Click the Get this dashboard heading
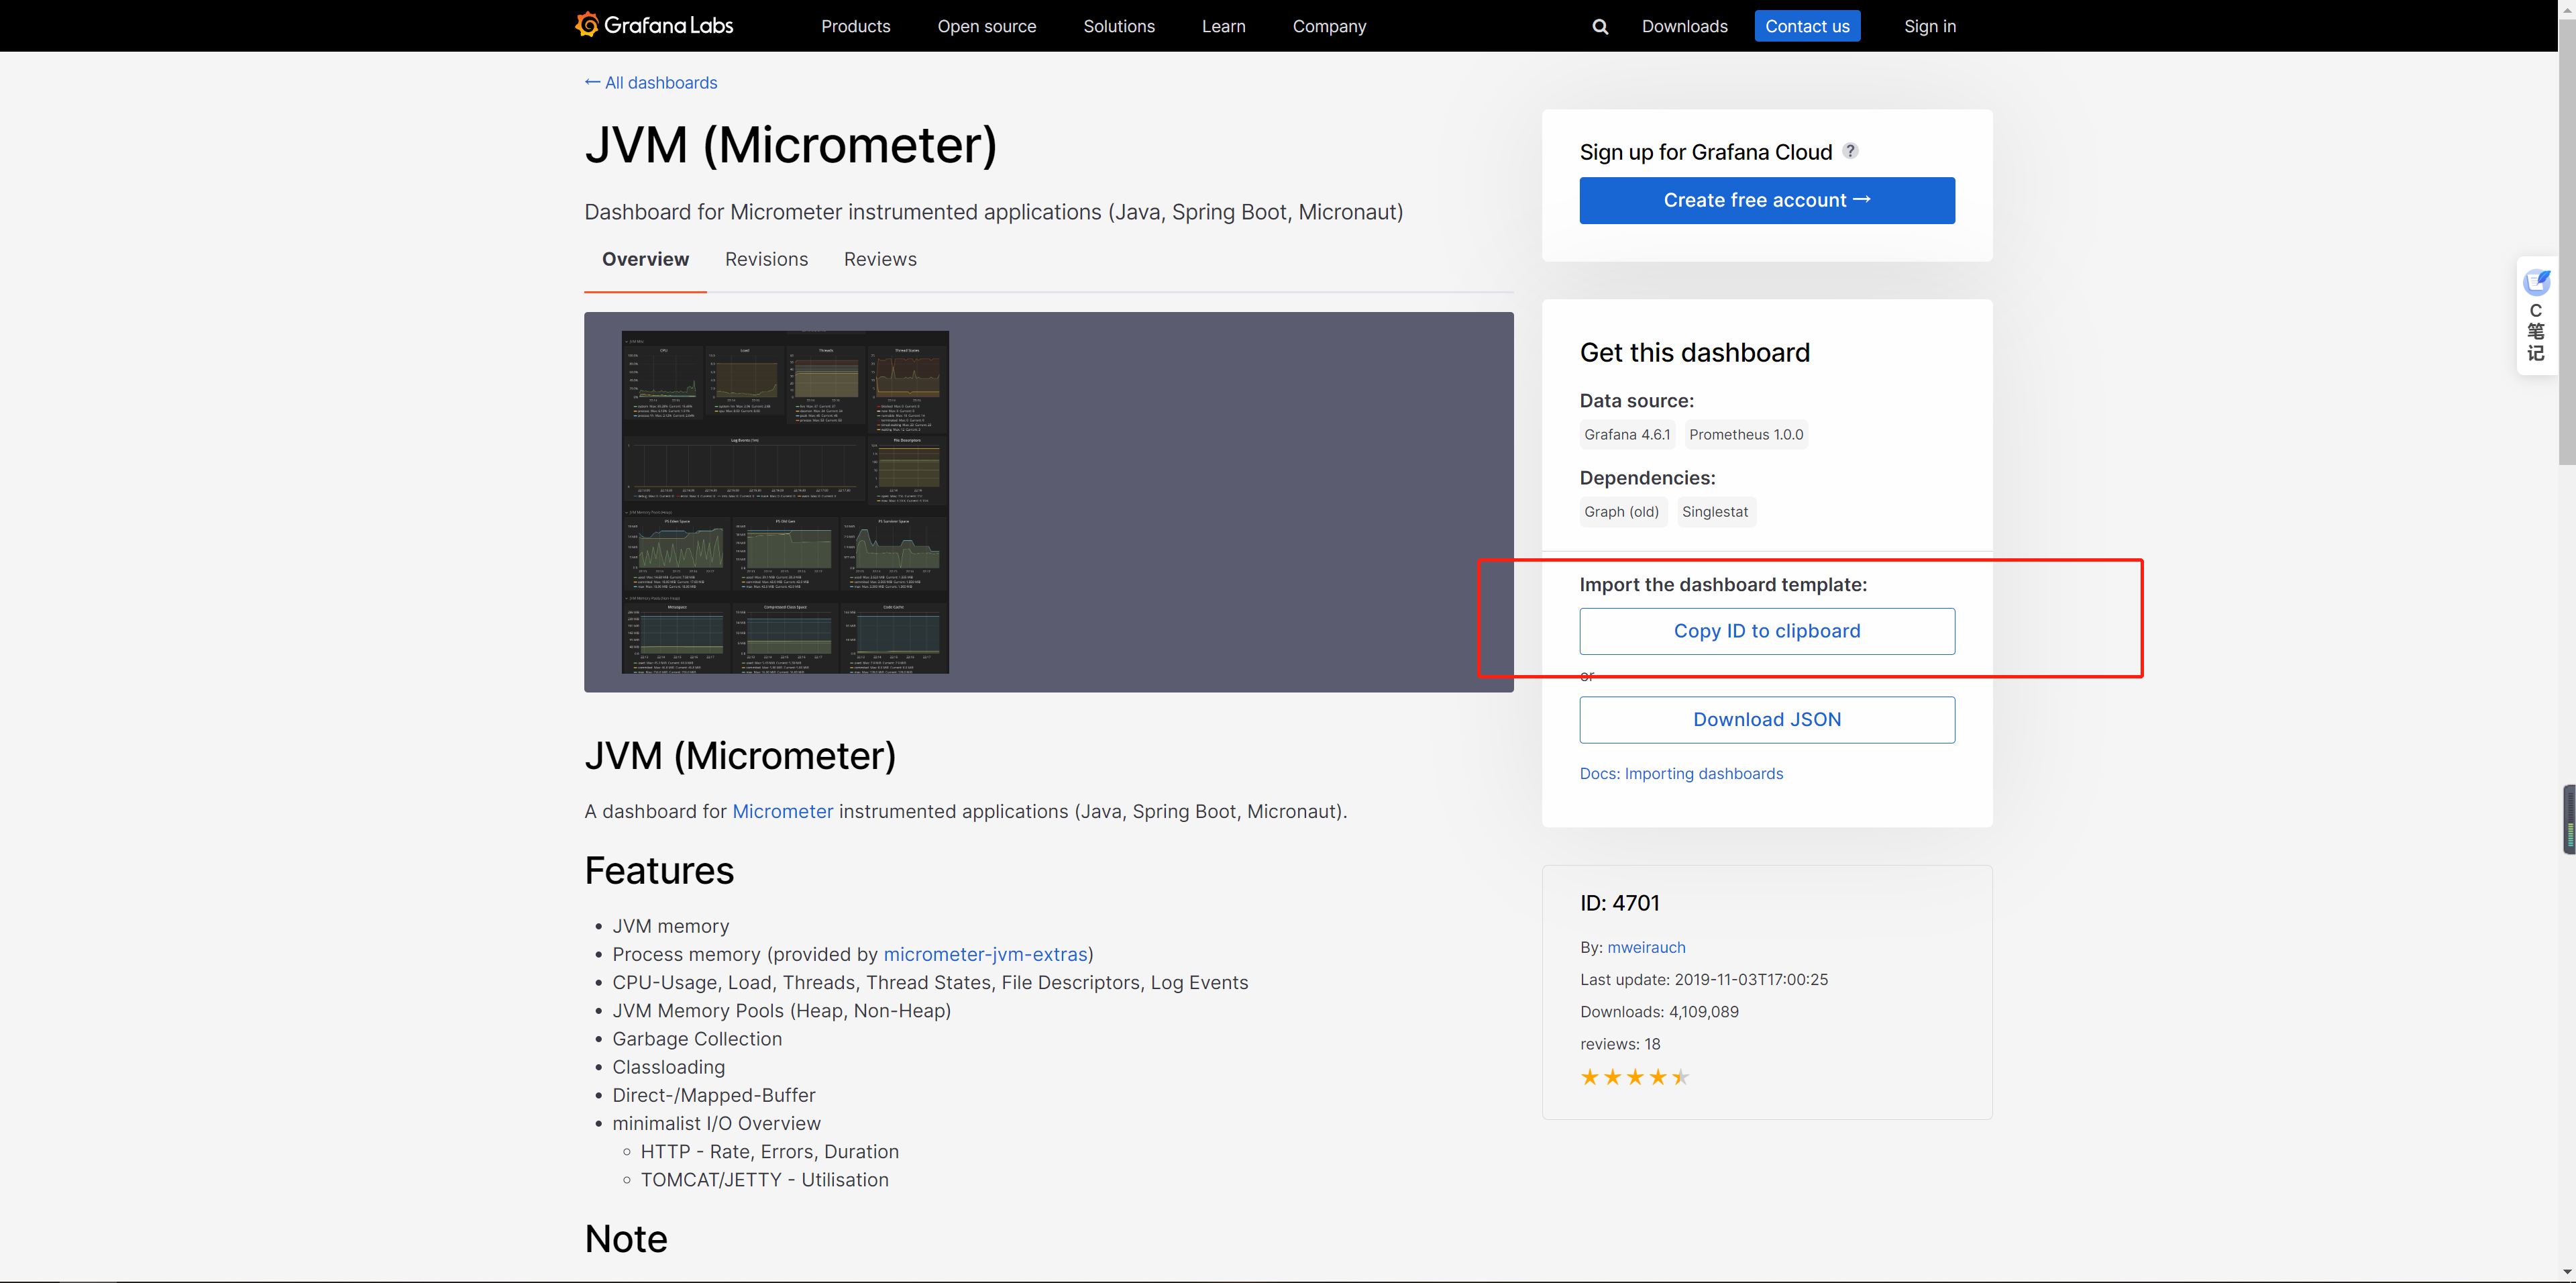Image resolution: width=2576 pixels, height=1283 pixels. tap(1694, 352)
